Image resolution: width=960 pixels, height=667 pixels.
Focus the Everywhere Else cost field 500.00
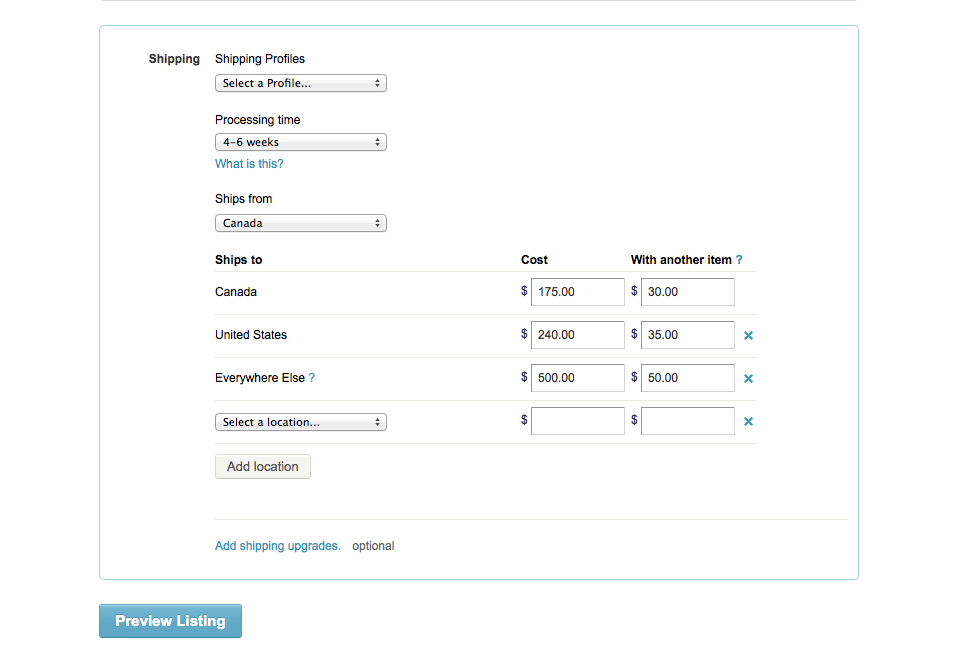click(x=578, y=378)
